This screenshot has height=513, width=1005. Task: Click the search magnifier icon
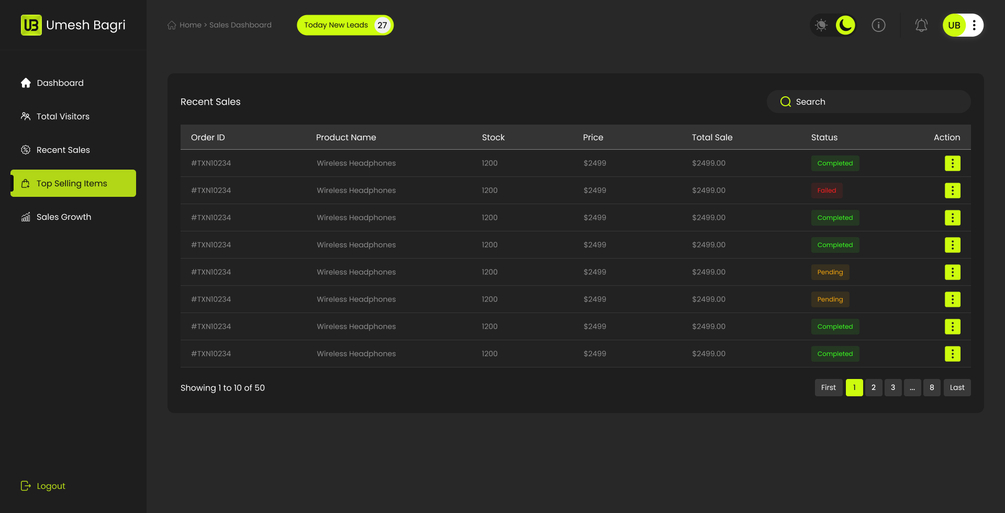point(785,101)
